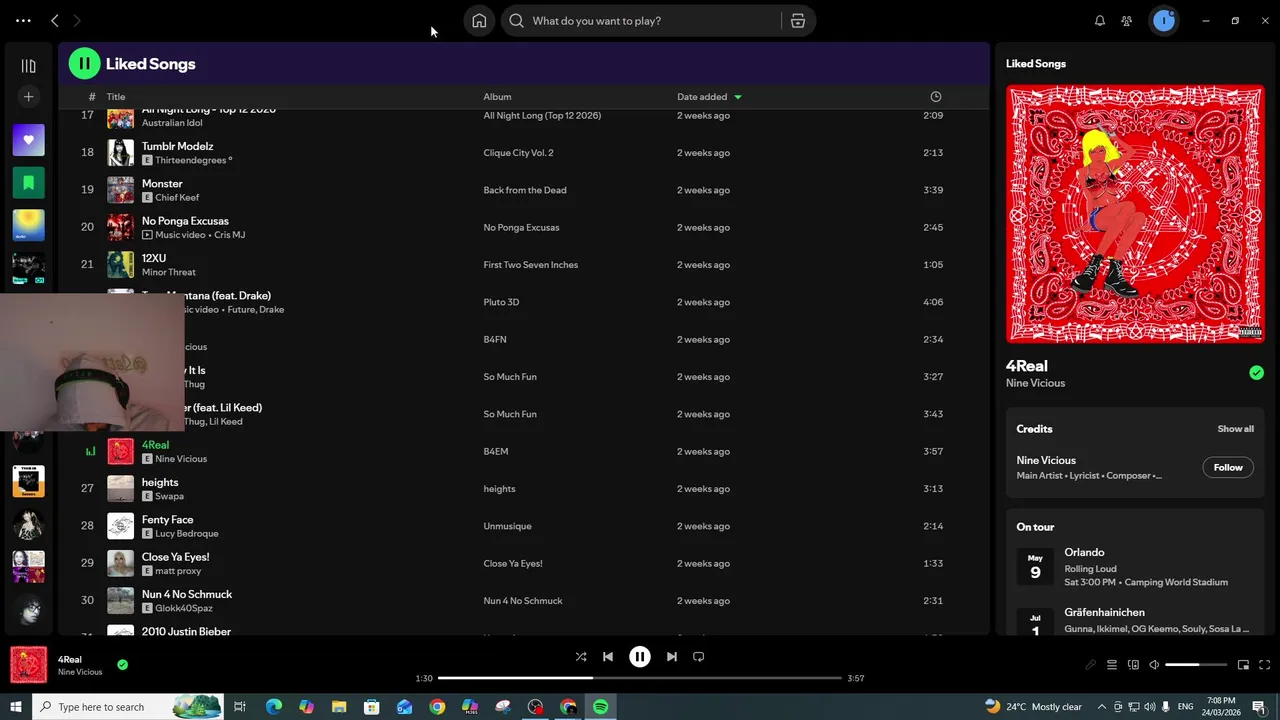
Task: Click the Windows taskbar search box
Action: coord(128,707)
